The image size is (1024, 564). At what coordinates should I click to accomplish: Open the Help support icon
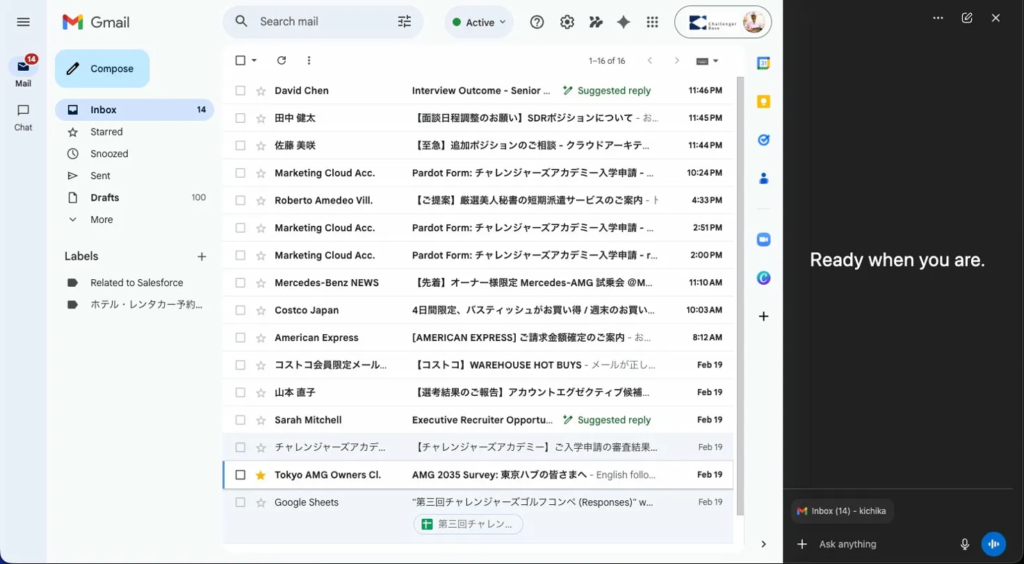(537, 22)
